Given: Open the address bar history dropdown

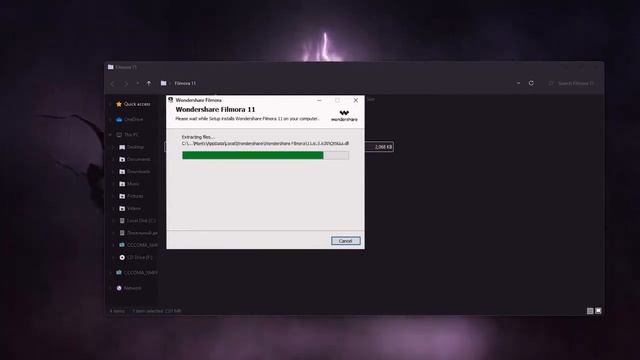Looking at the screenshot, I should point(518,83).
